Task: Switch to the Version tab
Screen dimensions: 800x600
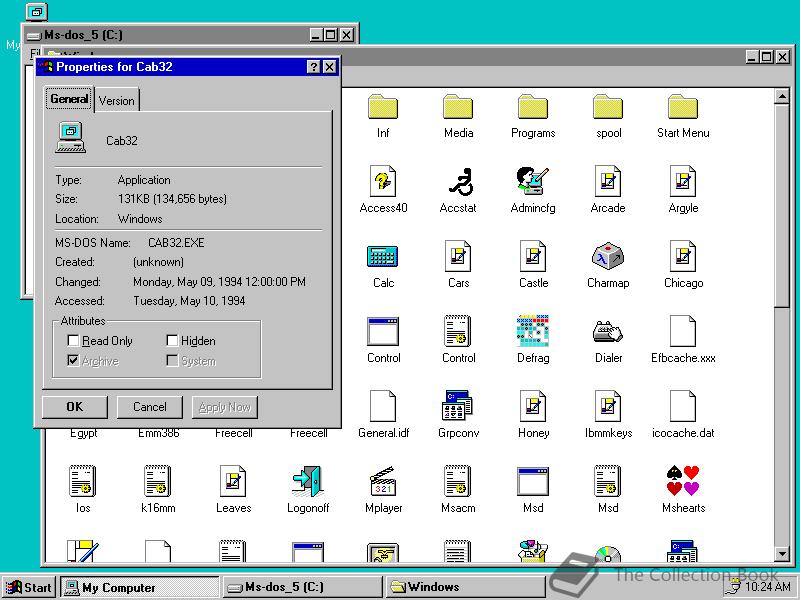Action: click(117, 101)
